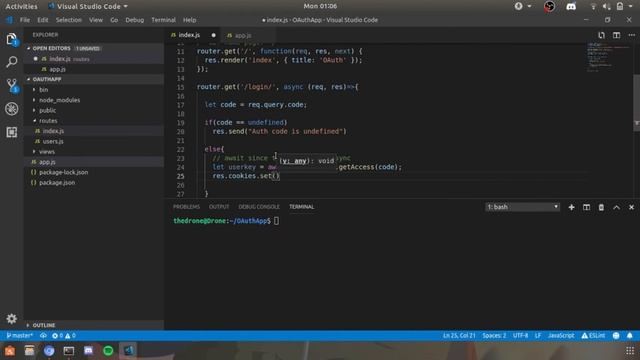Switch to the Problems panel tab
The height and width of the screenshot is (360, 640).
click(x=186, y=207)
